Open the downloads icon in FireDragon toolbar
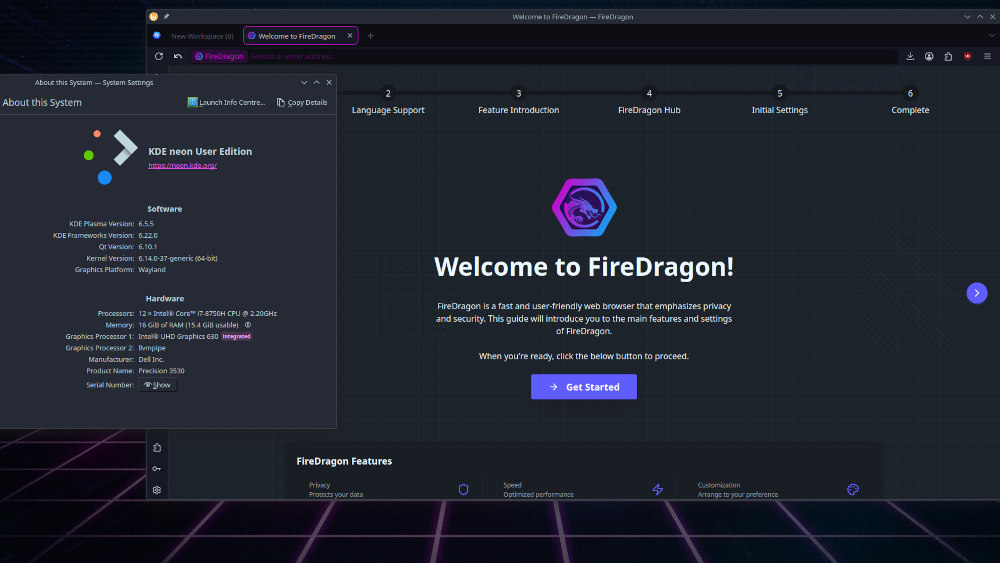The width and height of the screenshot is (1000, 563). tap(910, 56)
